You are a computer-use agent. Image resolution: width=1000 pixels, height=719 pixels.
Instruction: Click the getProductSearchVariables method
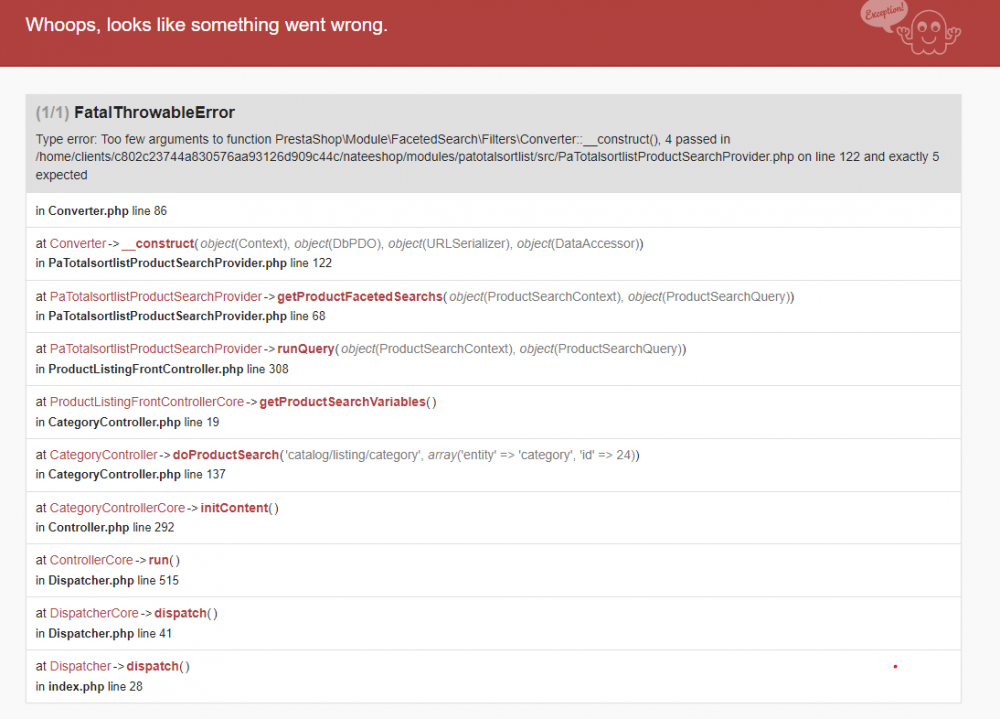coord(342,402)
